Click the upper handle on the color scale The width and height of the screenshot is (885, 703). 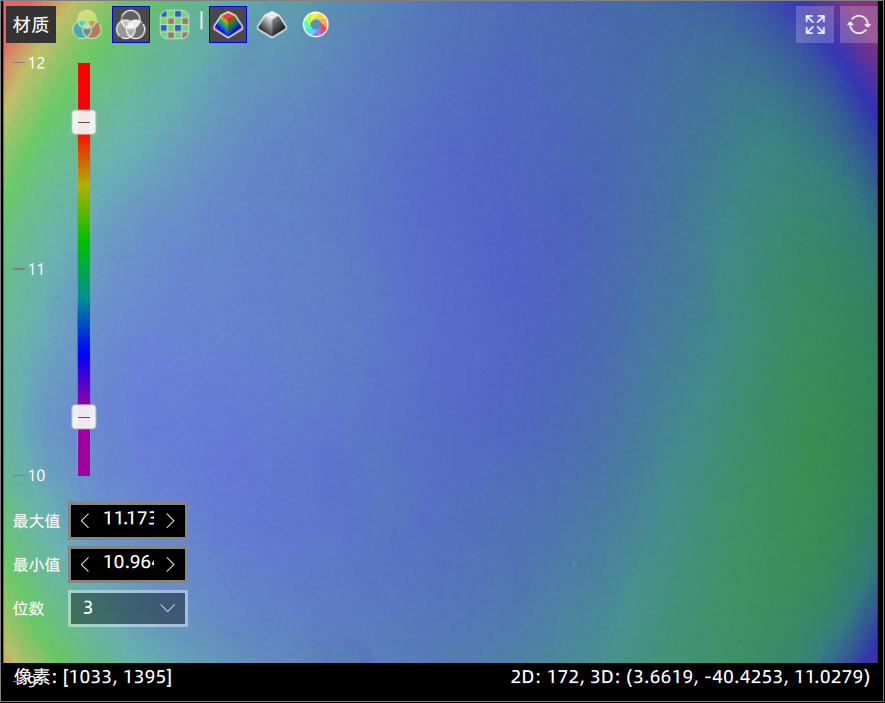click(x=84, y=122)
